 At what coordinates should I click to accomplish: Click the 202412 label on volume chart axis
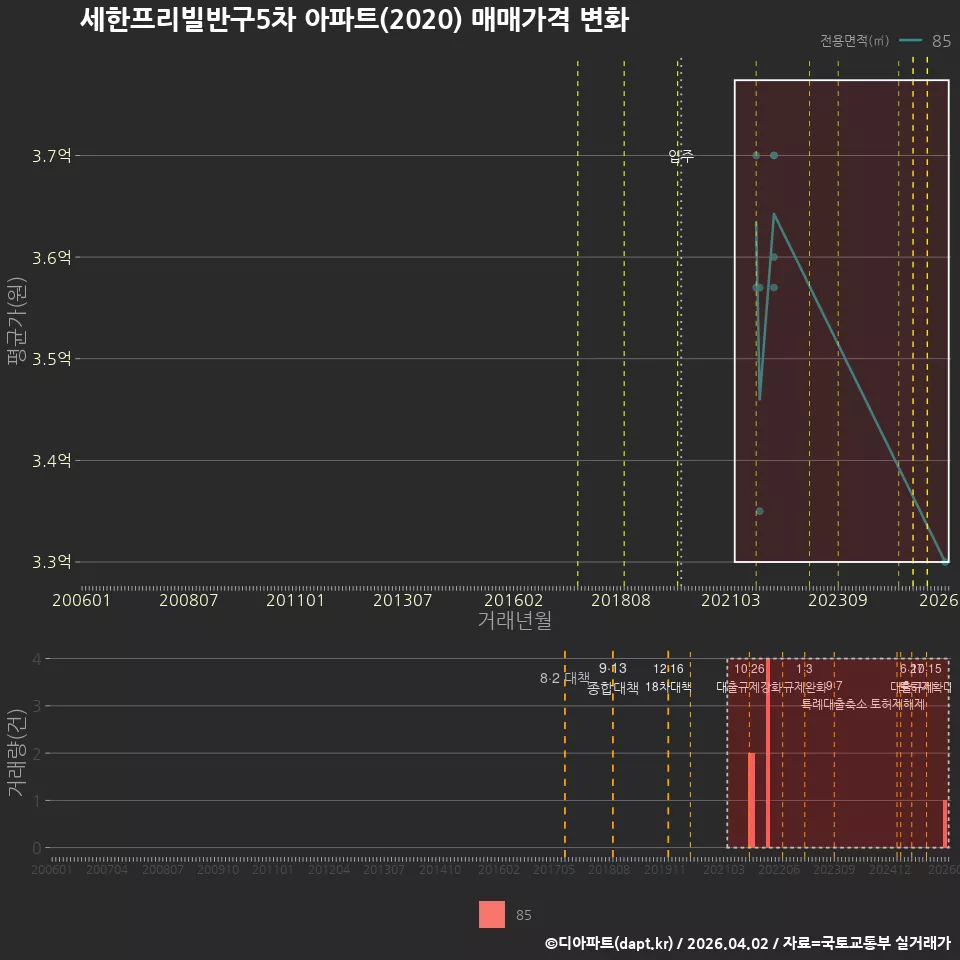pyautogui.click(x=890, y=869)
